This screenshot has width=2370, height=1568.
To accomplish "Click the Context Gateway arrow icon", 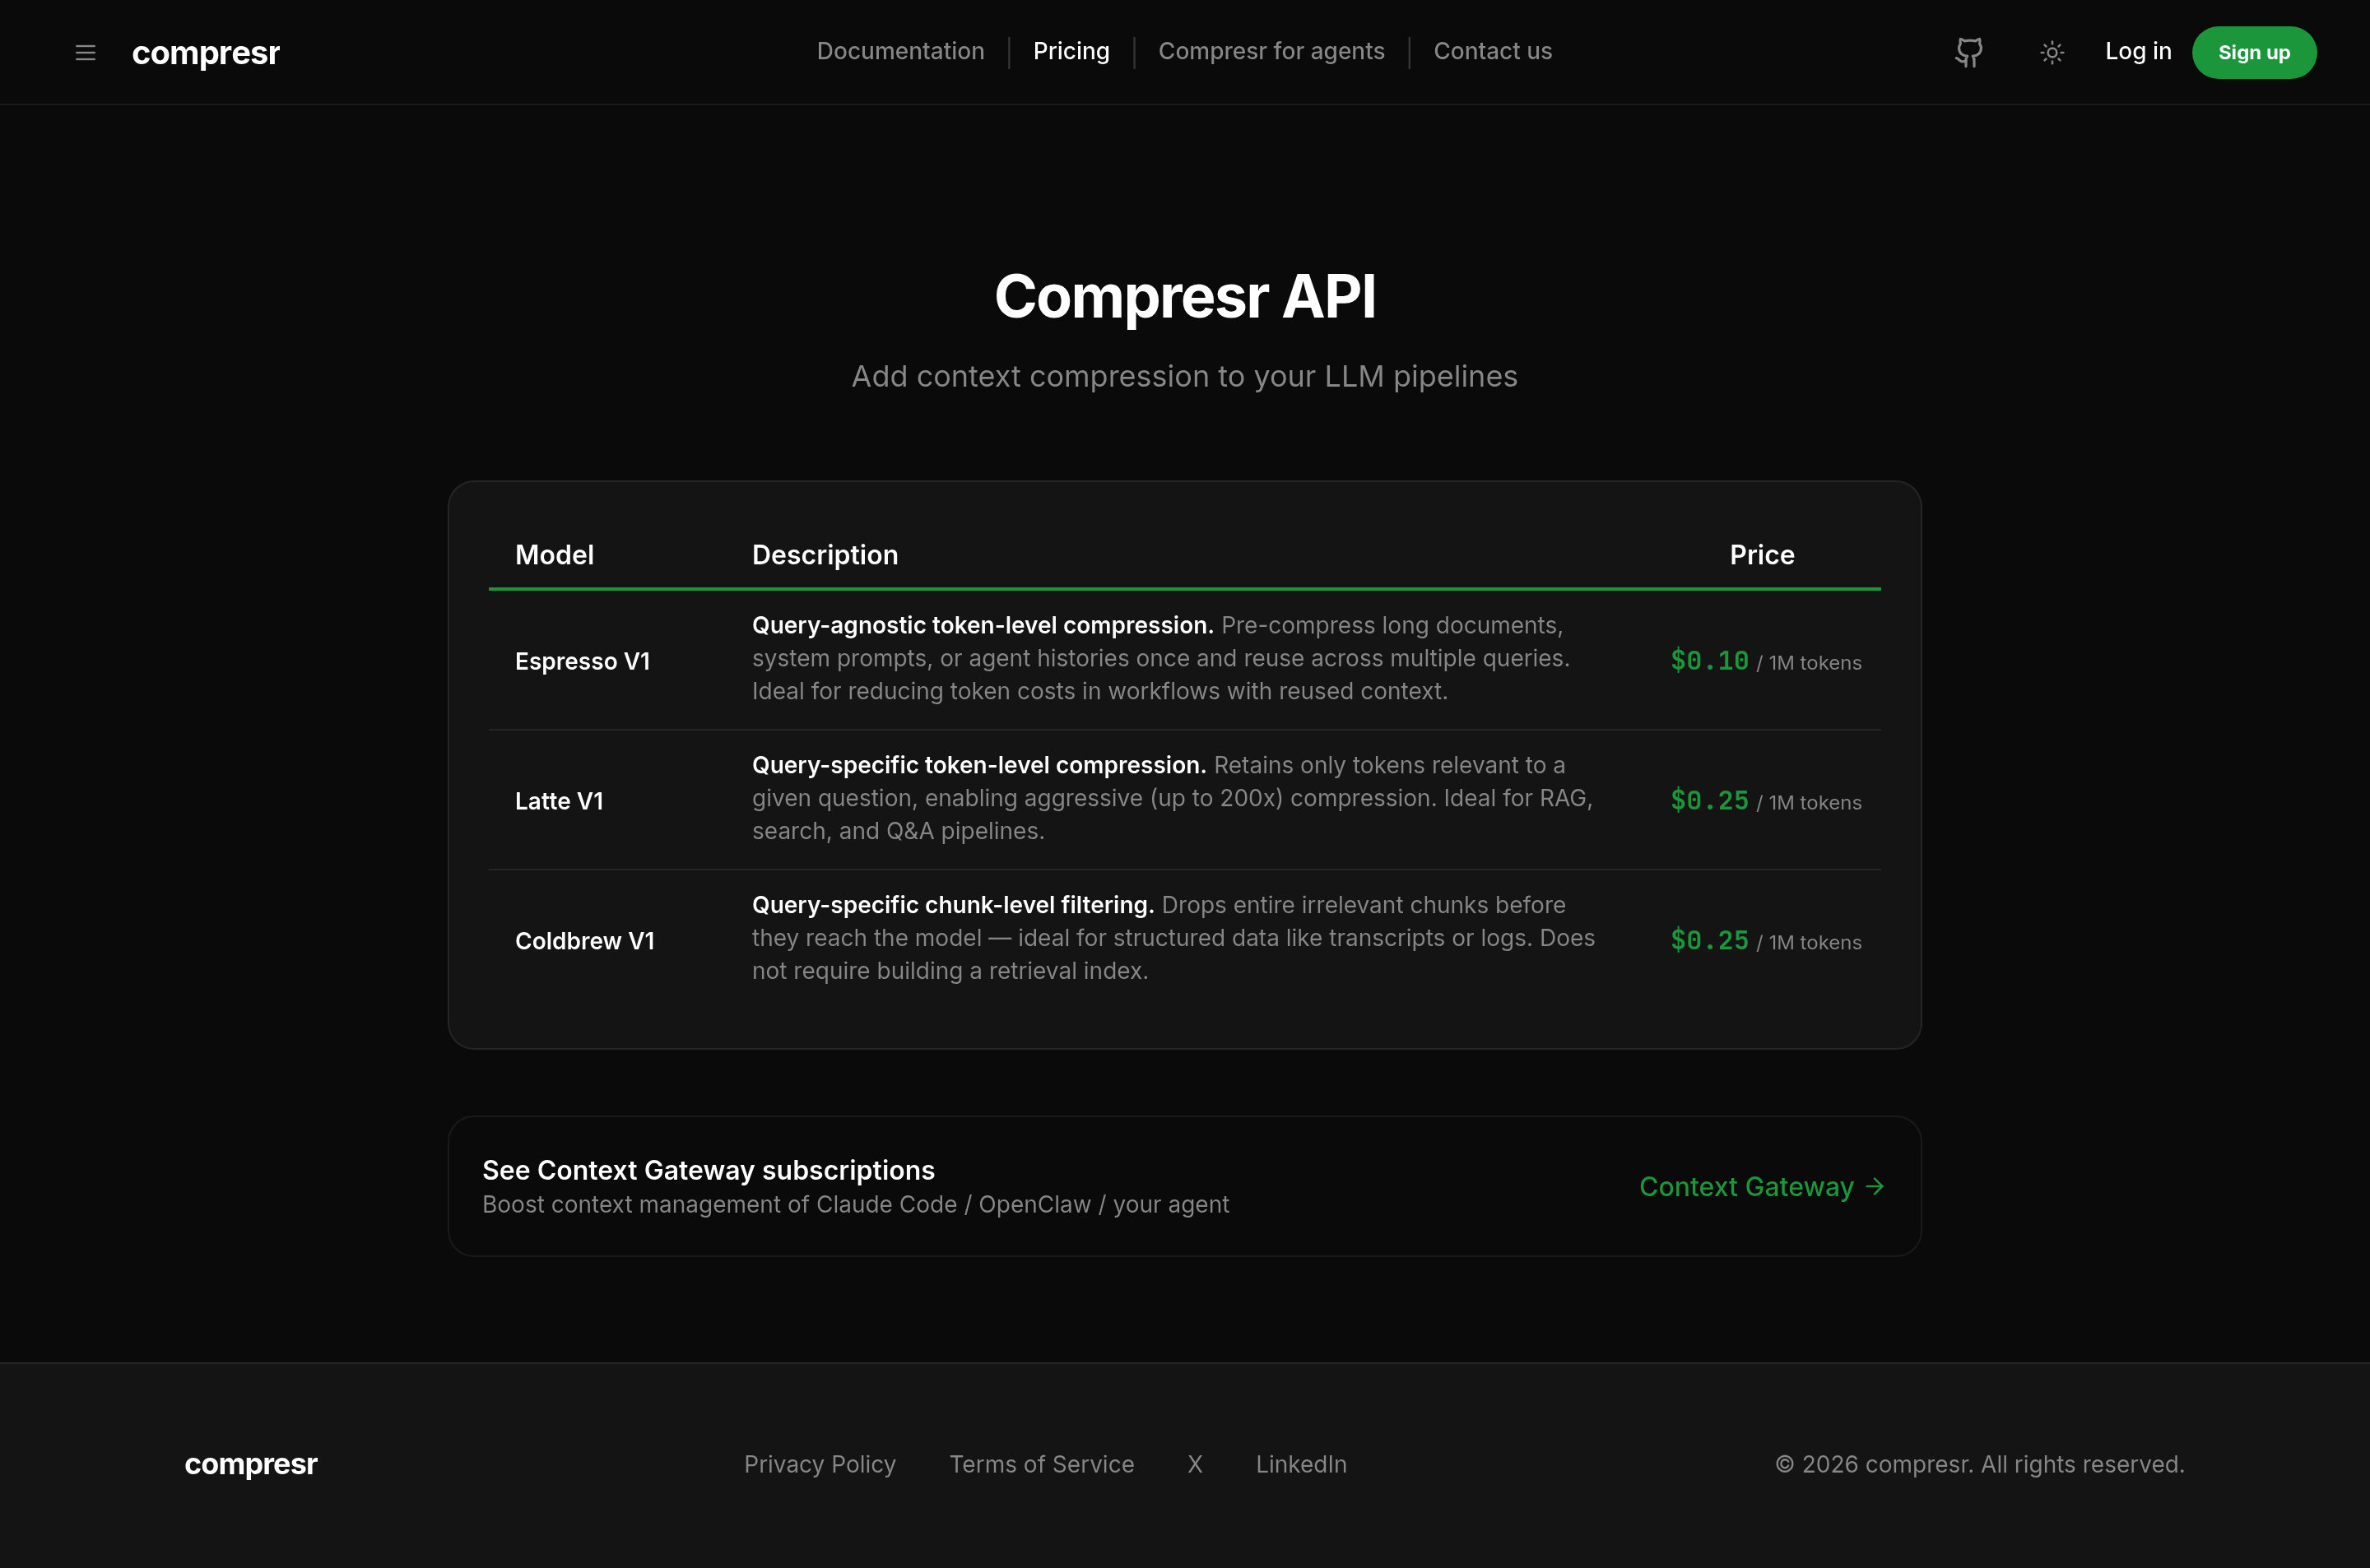I will 1875,1186.
